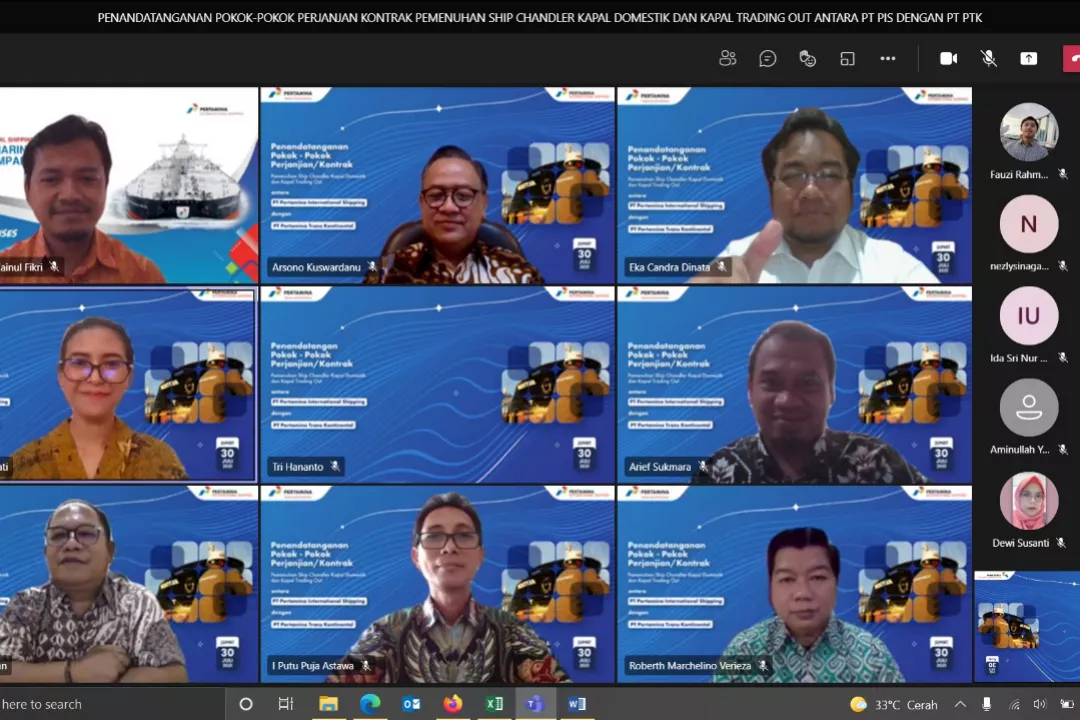Click the "Roberth Marchelino Verieza" name label
Viewport: 1080px width, 720px height.
[689, 666]
